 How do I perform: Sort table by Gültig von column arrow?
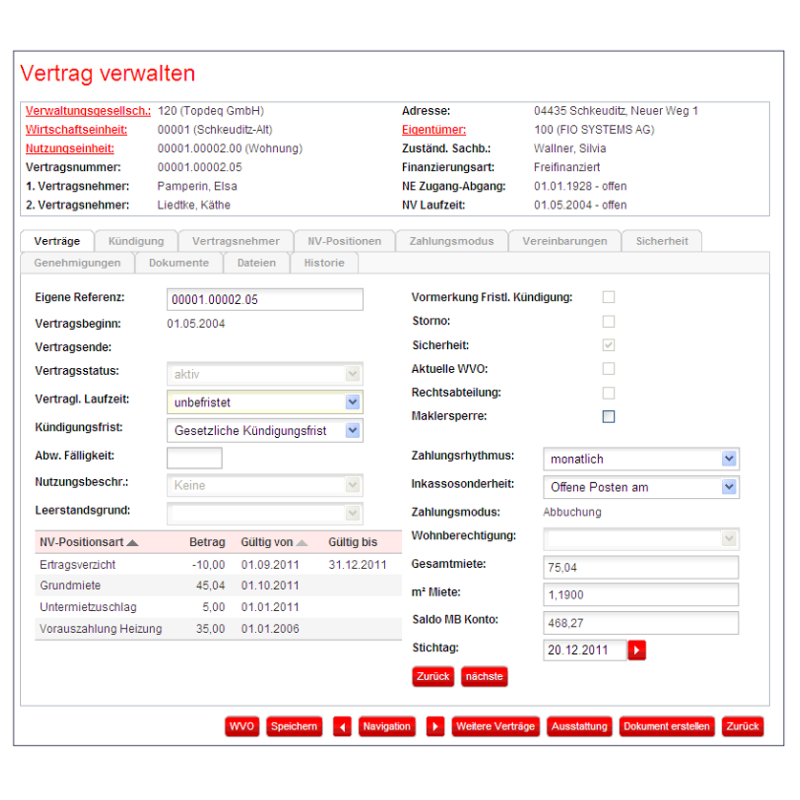[x=301, y=543]
